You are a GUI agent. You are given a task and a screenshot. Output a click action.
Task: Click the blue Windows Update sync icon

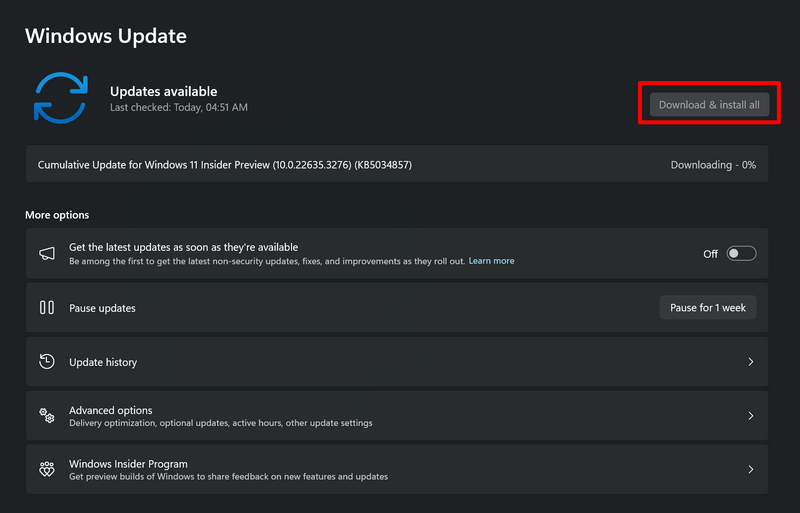[60, 97]
